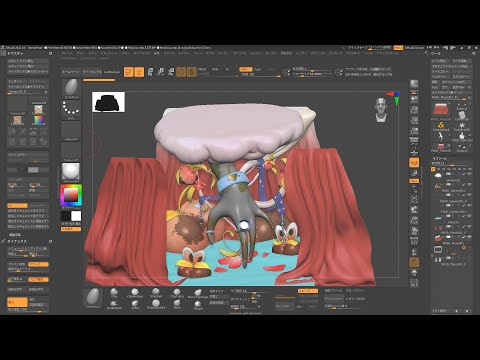
Task: Select the rainbow spectrum texture thumbnail
Action: tap(38, 120)
